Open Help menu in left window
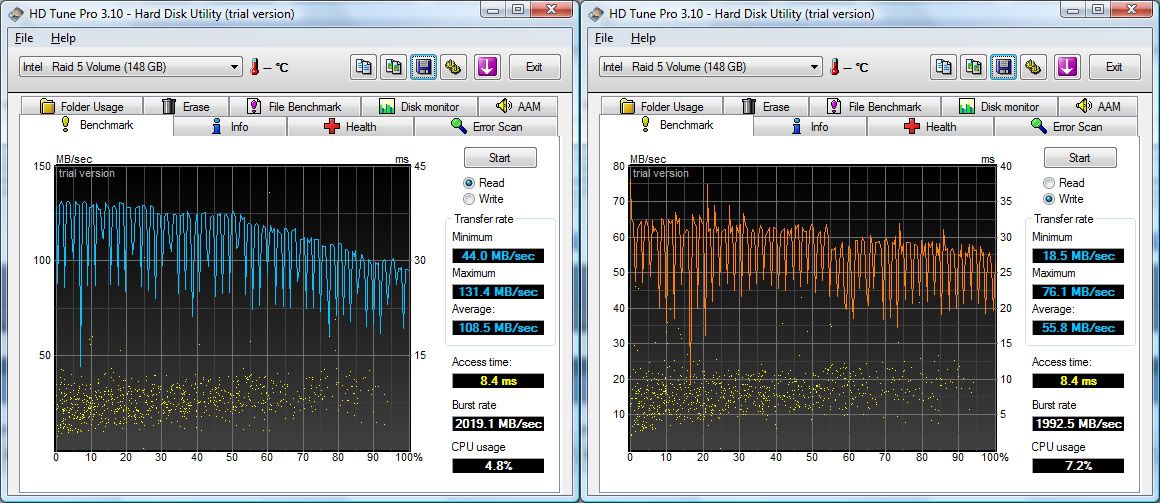The height and width of the screenshot is (503, 1160). point(63,38)
